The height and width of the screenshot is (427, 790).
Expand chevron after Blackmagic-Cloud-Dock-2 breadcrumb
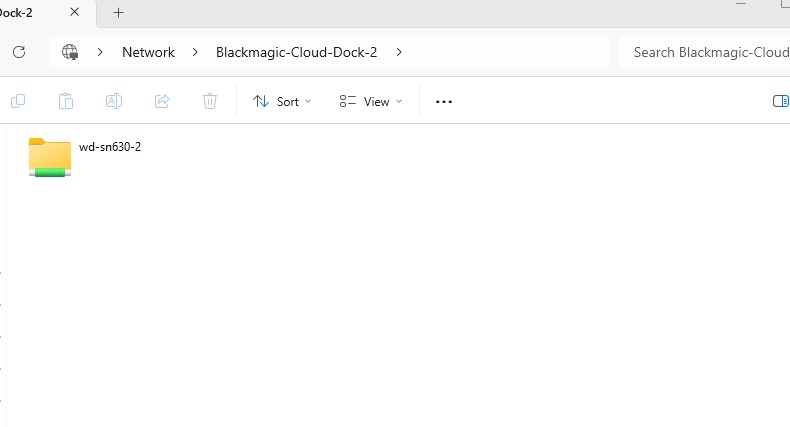pyautogui.click(x=399, y=52)
